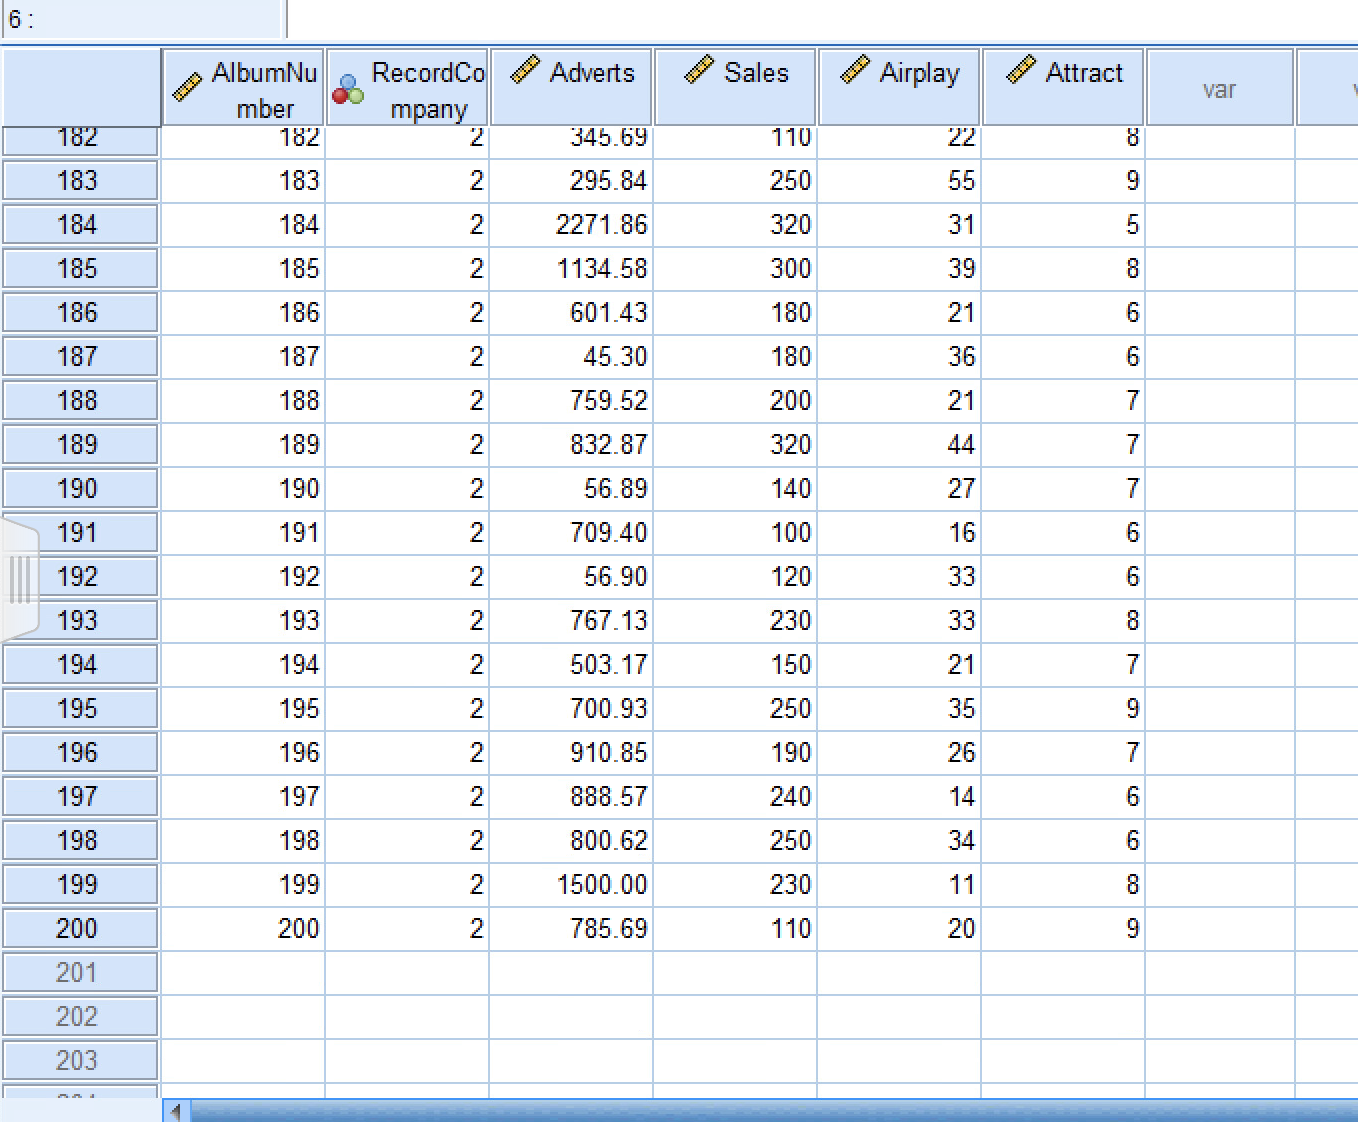The image size is (1358, 1122).
Task: Click the Sales scale ruler icon
Action: 699,69
